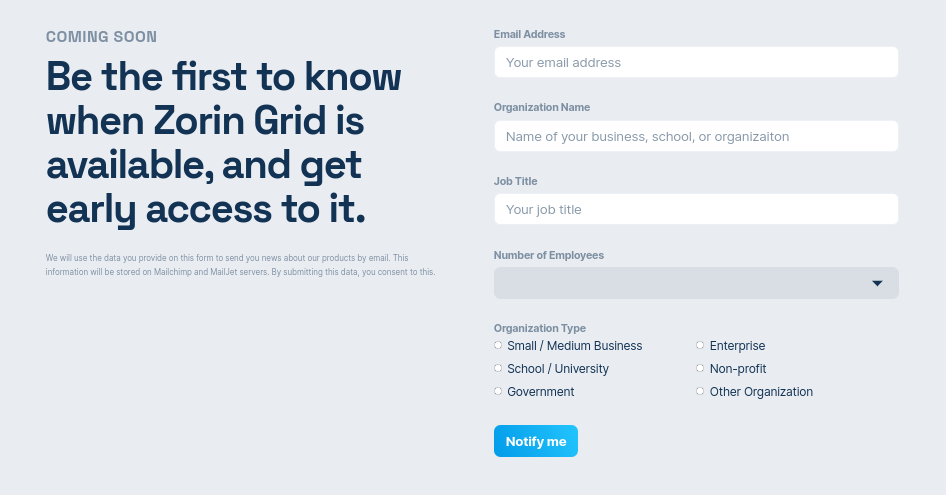The width and height of the screenshot is (946, 495).
Task: Select Small / Medium Business radio option
Action: click(498, 345)
